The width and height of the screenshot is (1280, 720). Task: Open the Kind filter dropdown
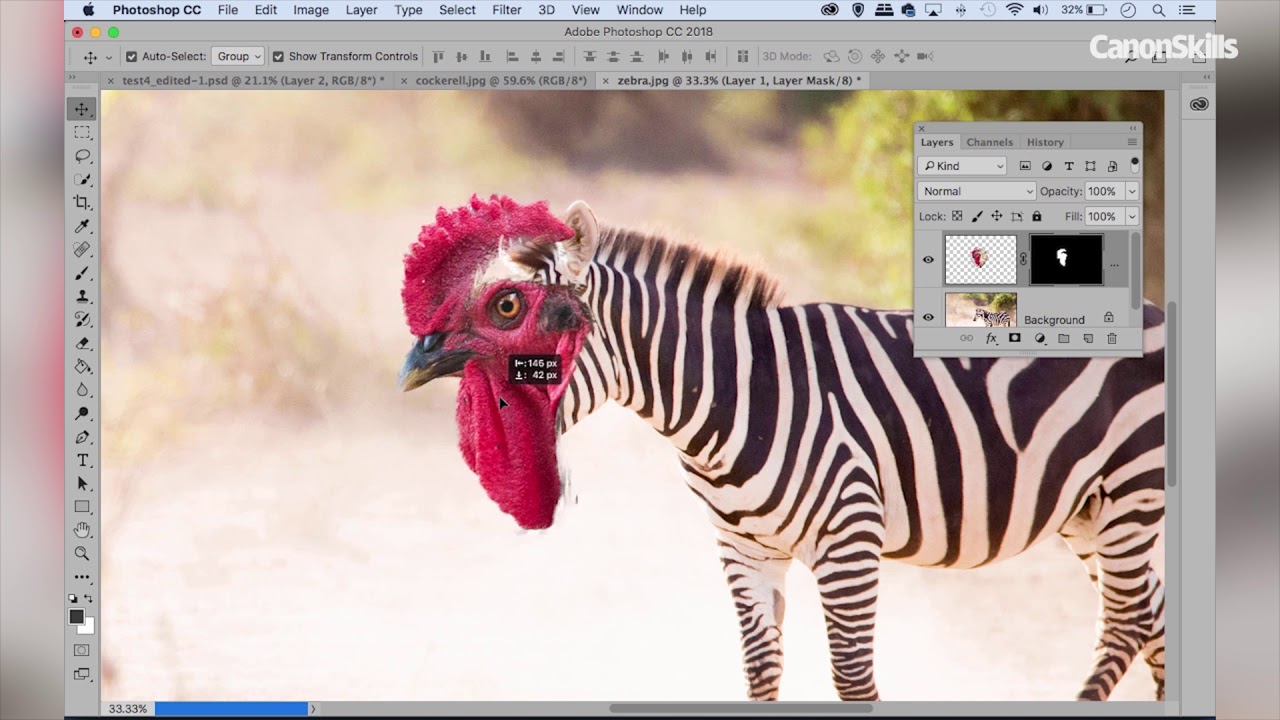[963, 166]
